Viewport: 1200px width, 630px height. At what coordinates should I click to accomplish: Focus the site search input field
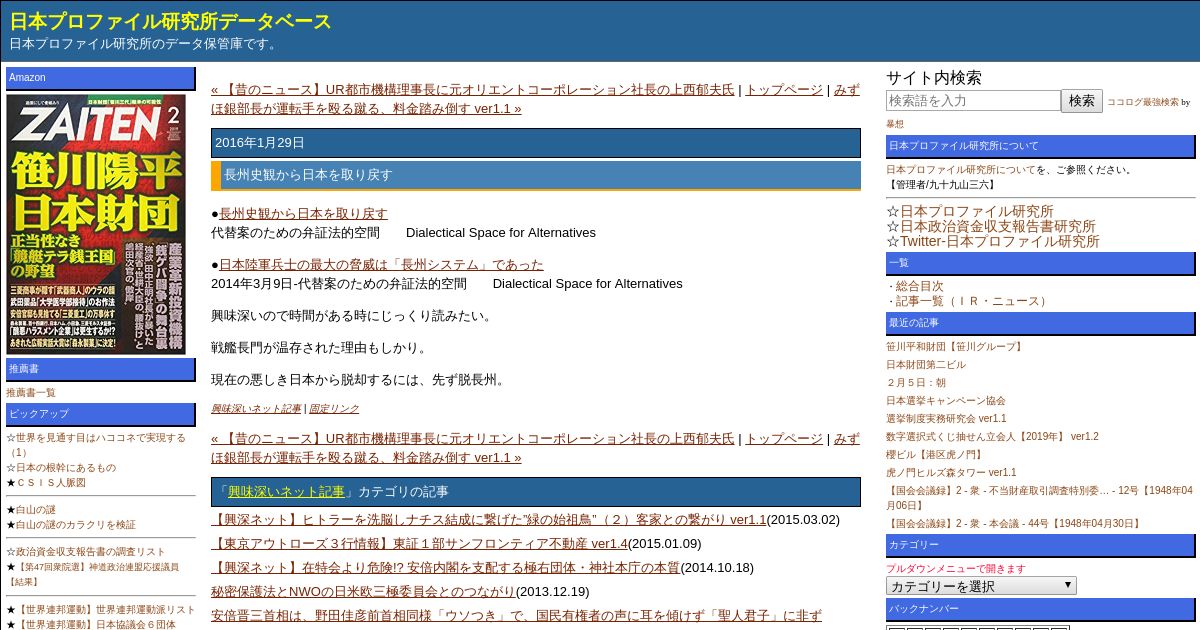click(973, 100)
